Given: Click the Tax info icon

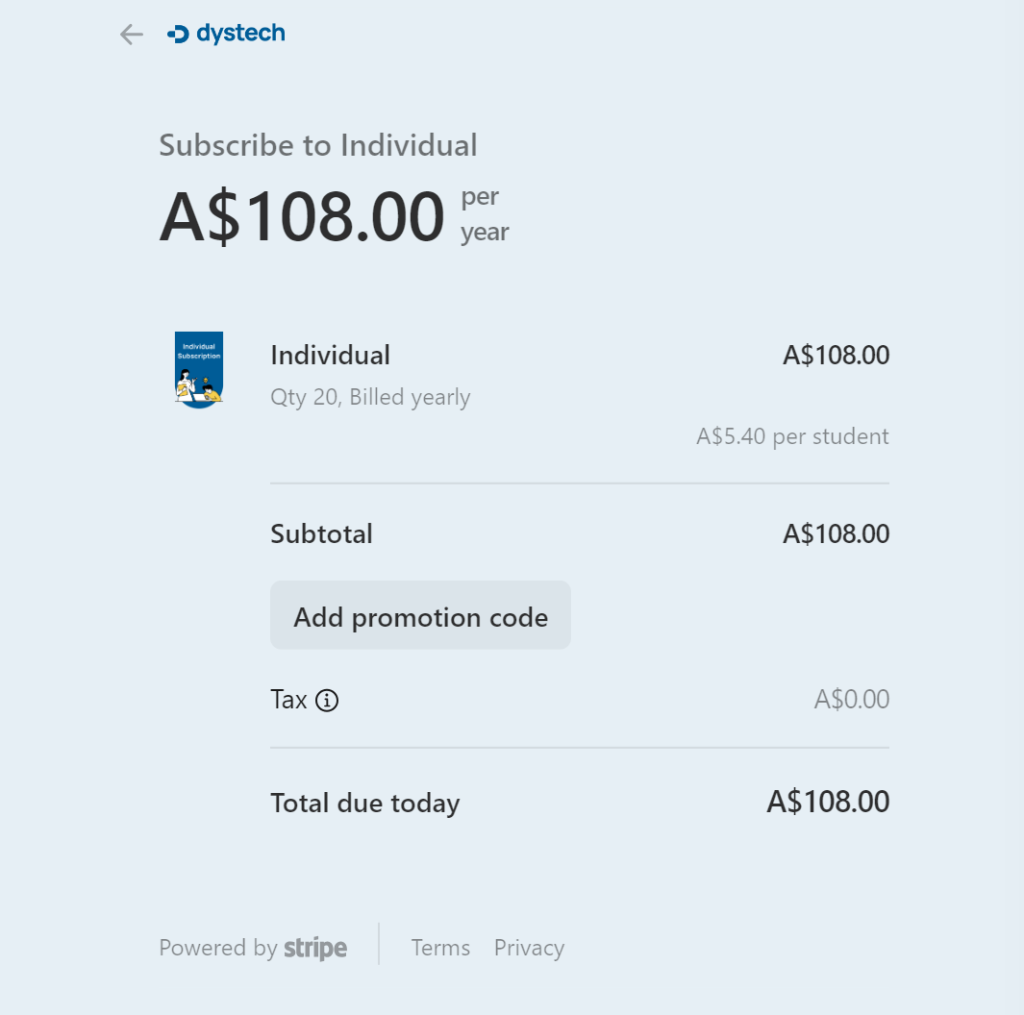Looking at the screenshot, I should click(327, 700).
